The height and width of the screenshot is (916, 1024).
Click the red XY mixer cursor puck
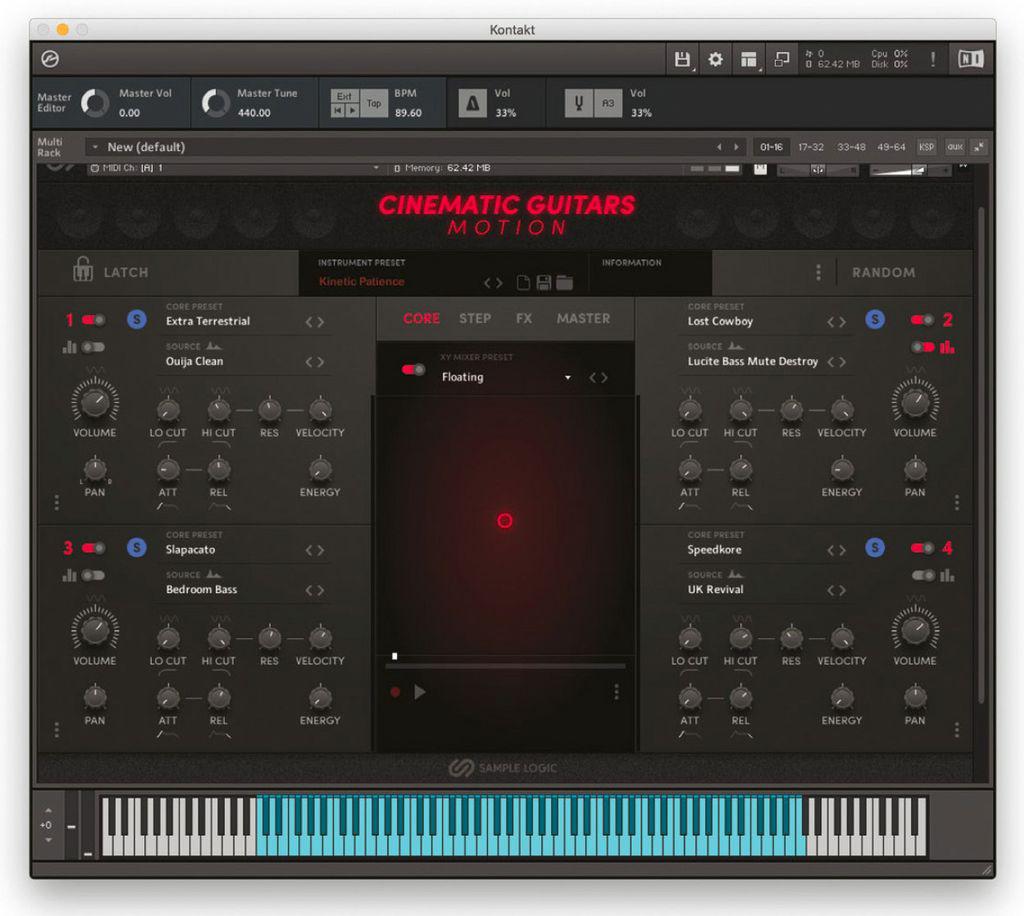coord(505,520)
